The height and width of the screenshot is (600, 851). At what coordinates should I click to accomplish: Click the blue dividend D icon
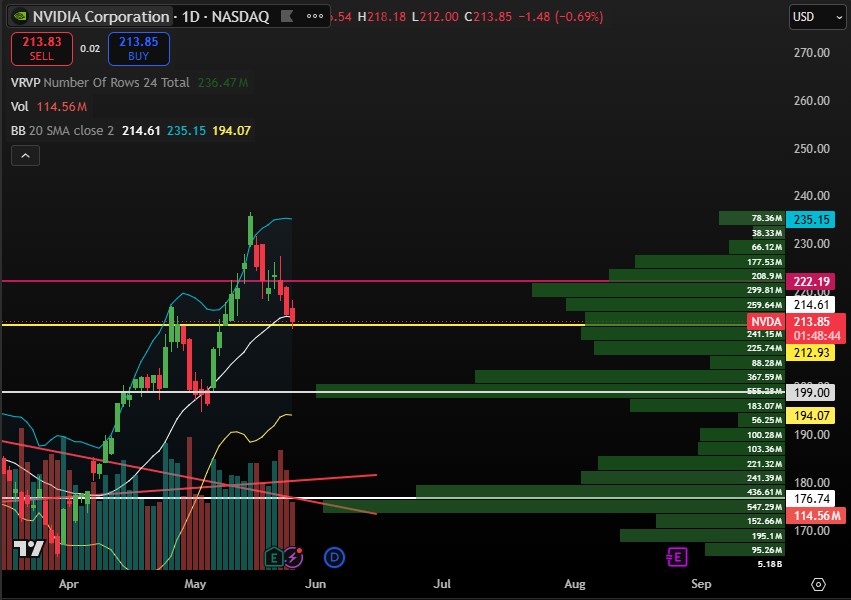click(334, 557)
